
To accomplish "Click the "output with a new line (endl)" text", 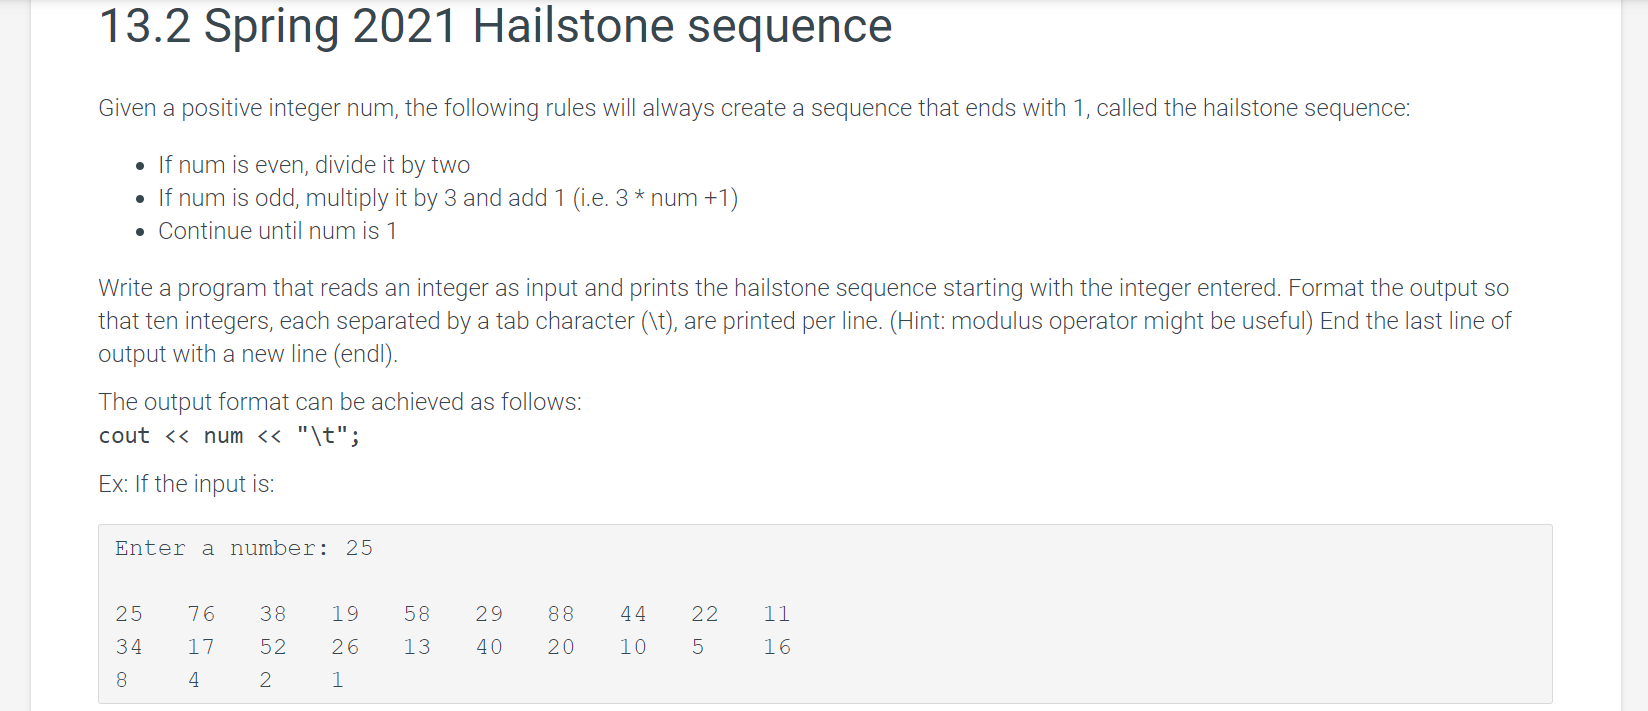I will 248,354.
